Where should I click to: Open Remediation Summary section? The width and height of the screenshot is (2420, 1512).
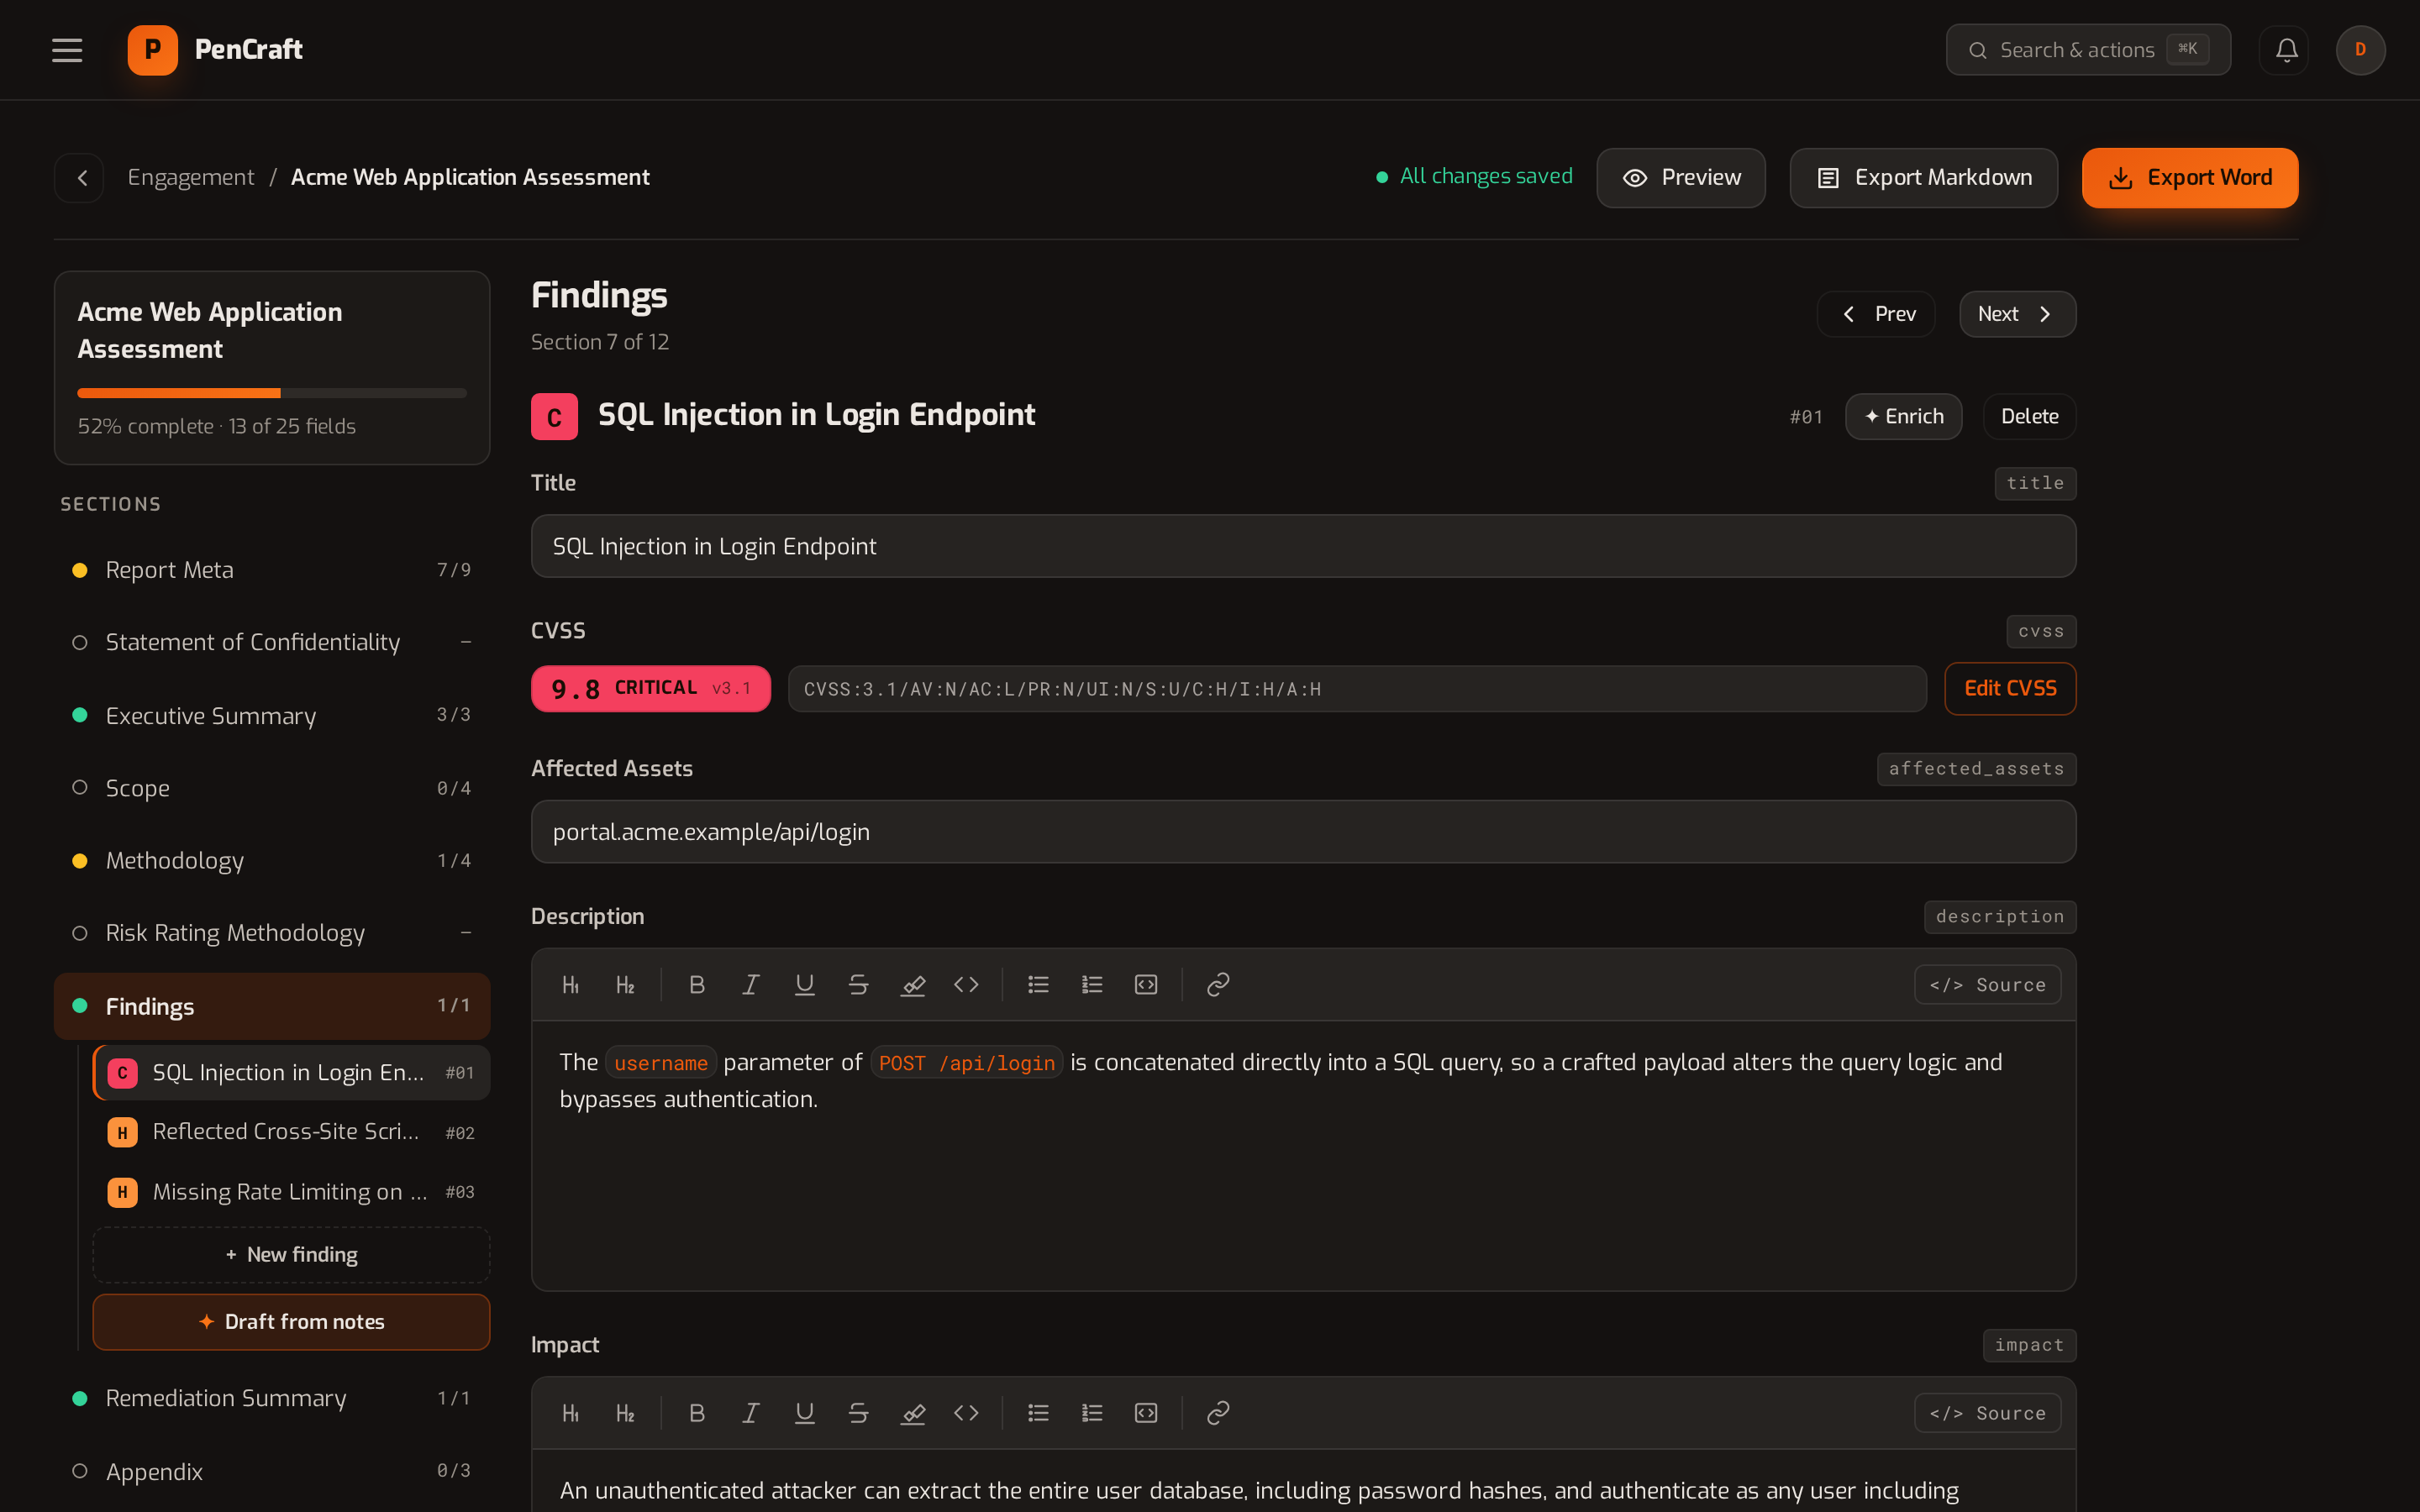(272, 1398)
